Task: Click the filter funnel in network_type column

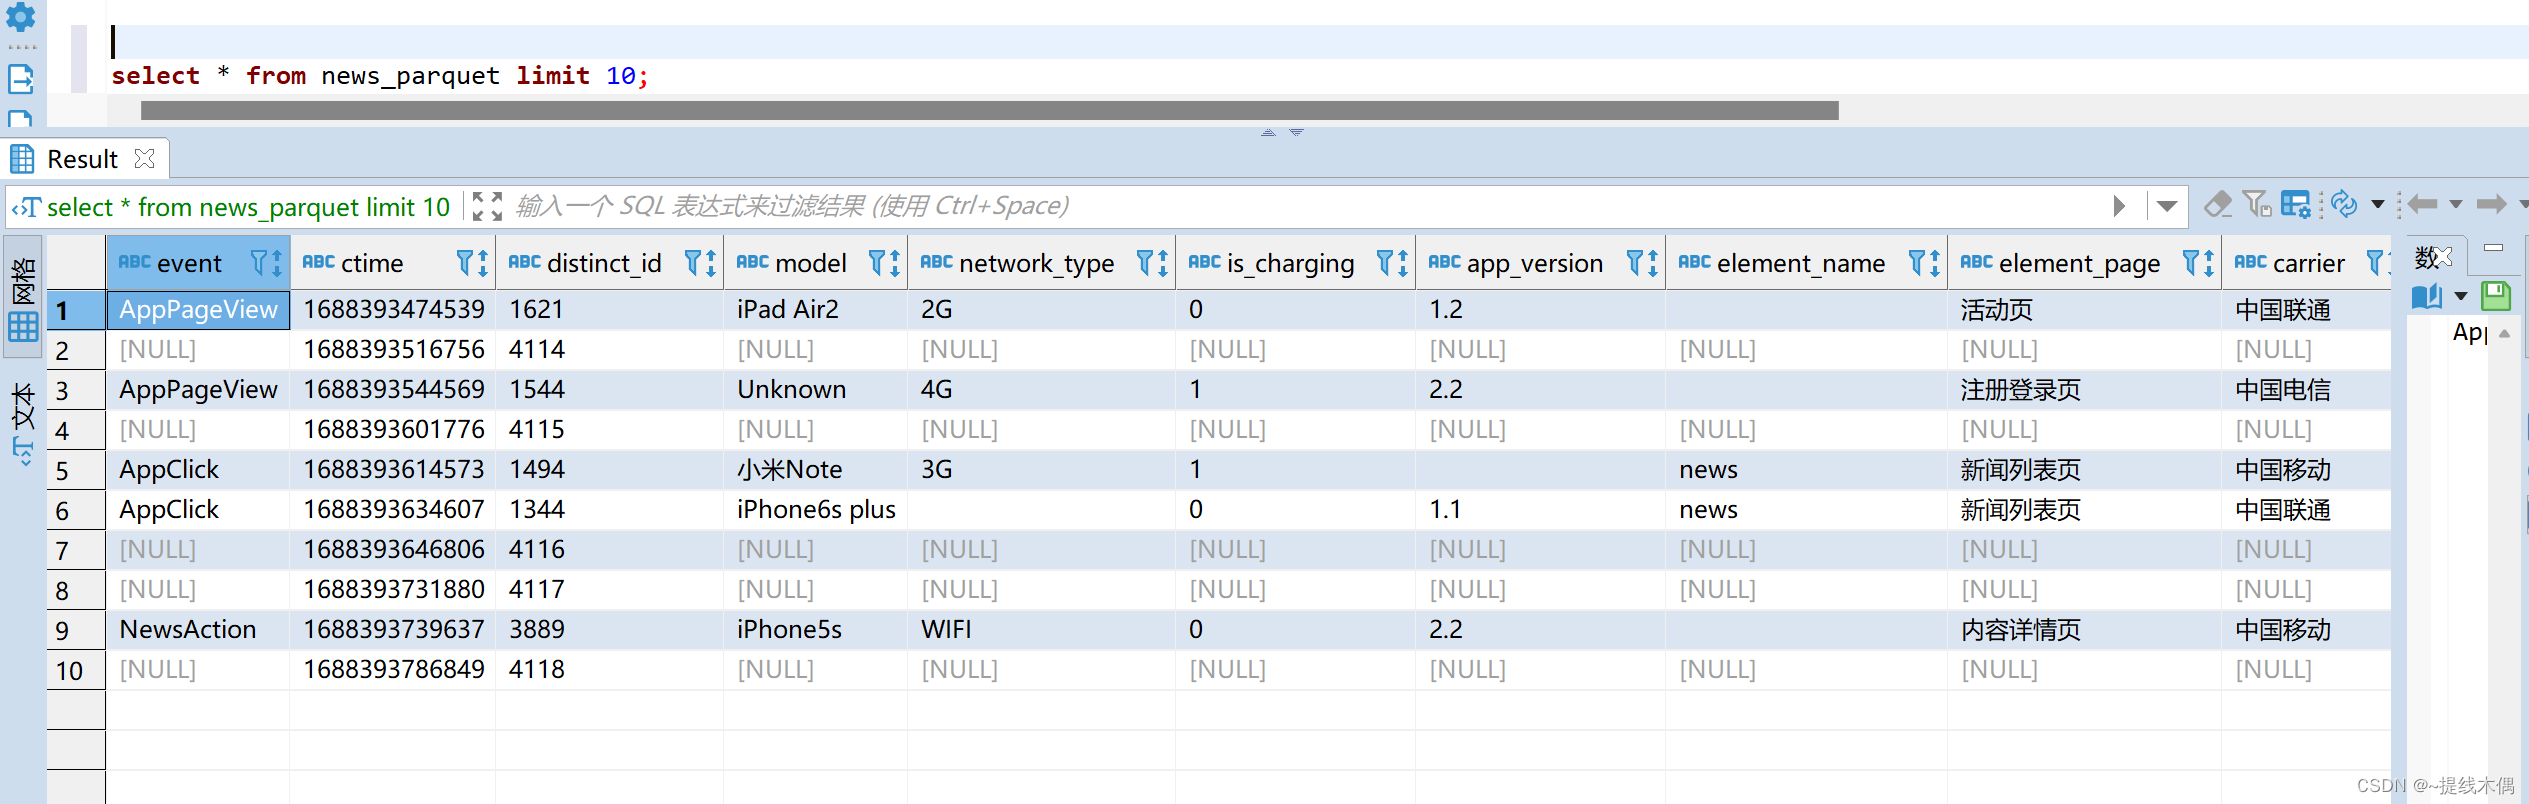Action: pos(1145,263)
